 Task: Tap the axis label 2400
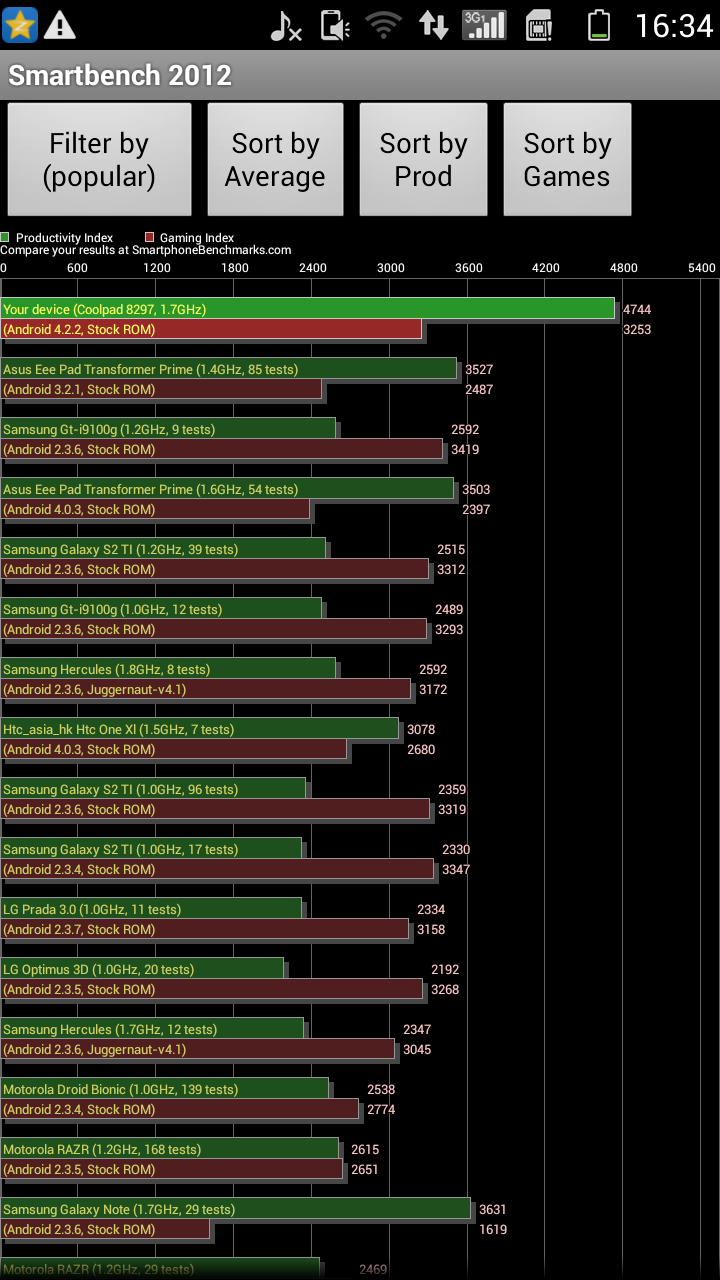point(313,268)
